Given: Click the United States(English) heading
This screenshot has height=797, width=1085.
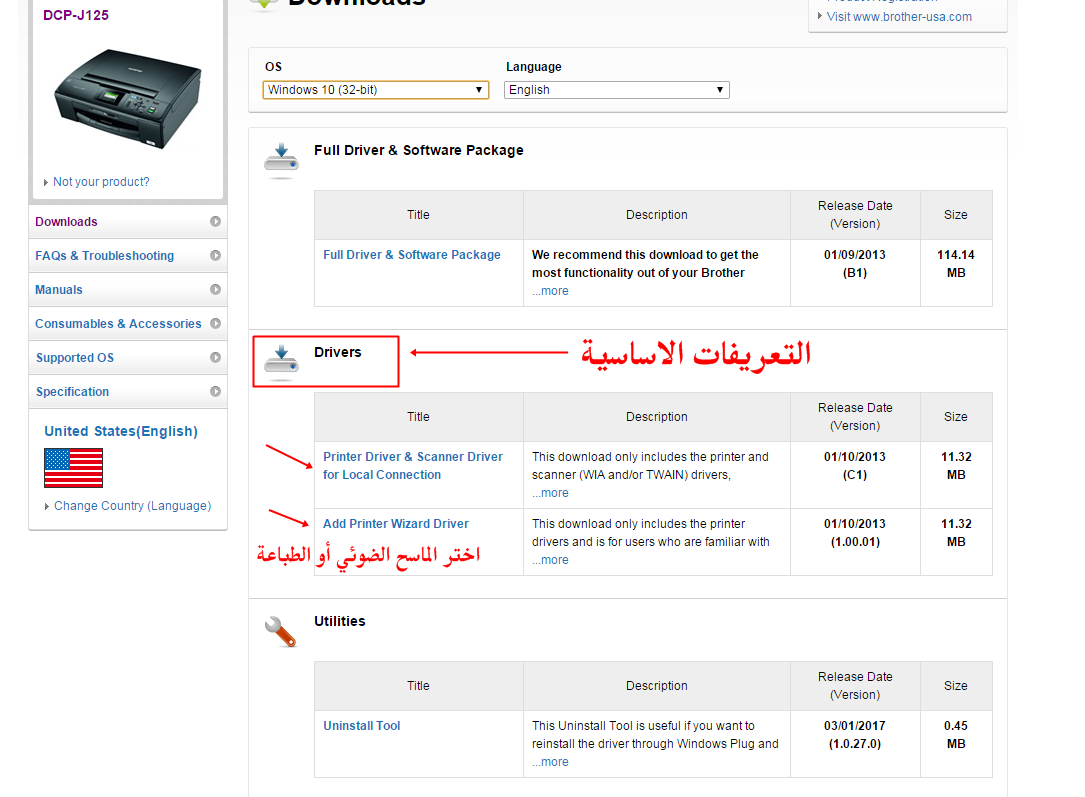Looking at the screenshot, I should pyautogui.click(x=121, y=431).
